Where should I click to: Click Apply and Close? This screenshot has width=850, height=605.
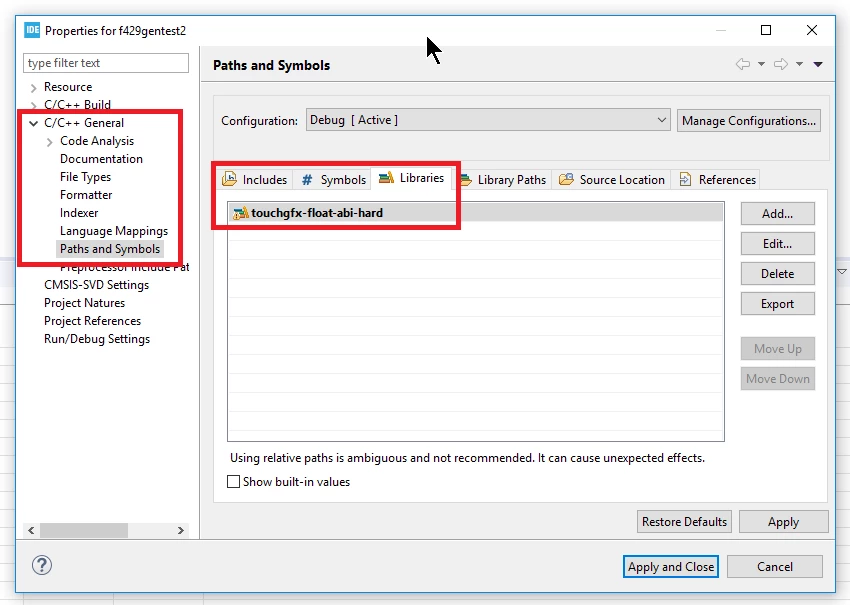coord(671,567)
